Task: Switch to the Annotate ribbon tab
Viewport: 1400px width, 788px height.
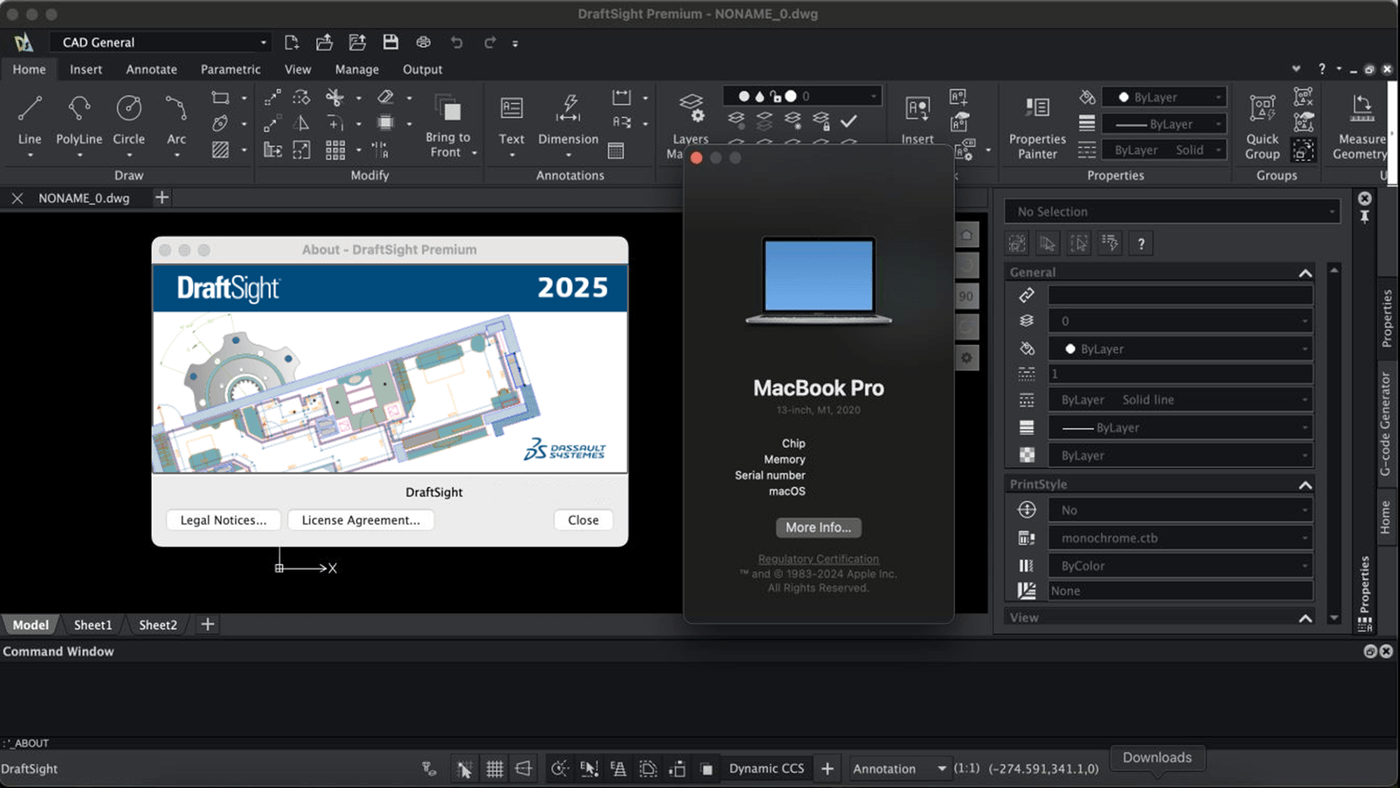Action: pyautogui.click(x=151, y=69)
